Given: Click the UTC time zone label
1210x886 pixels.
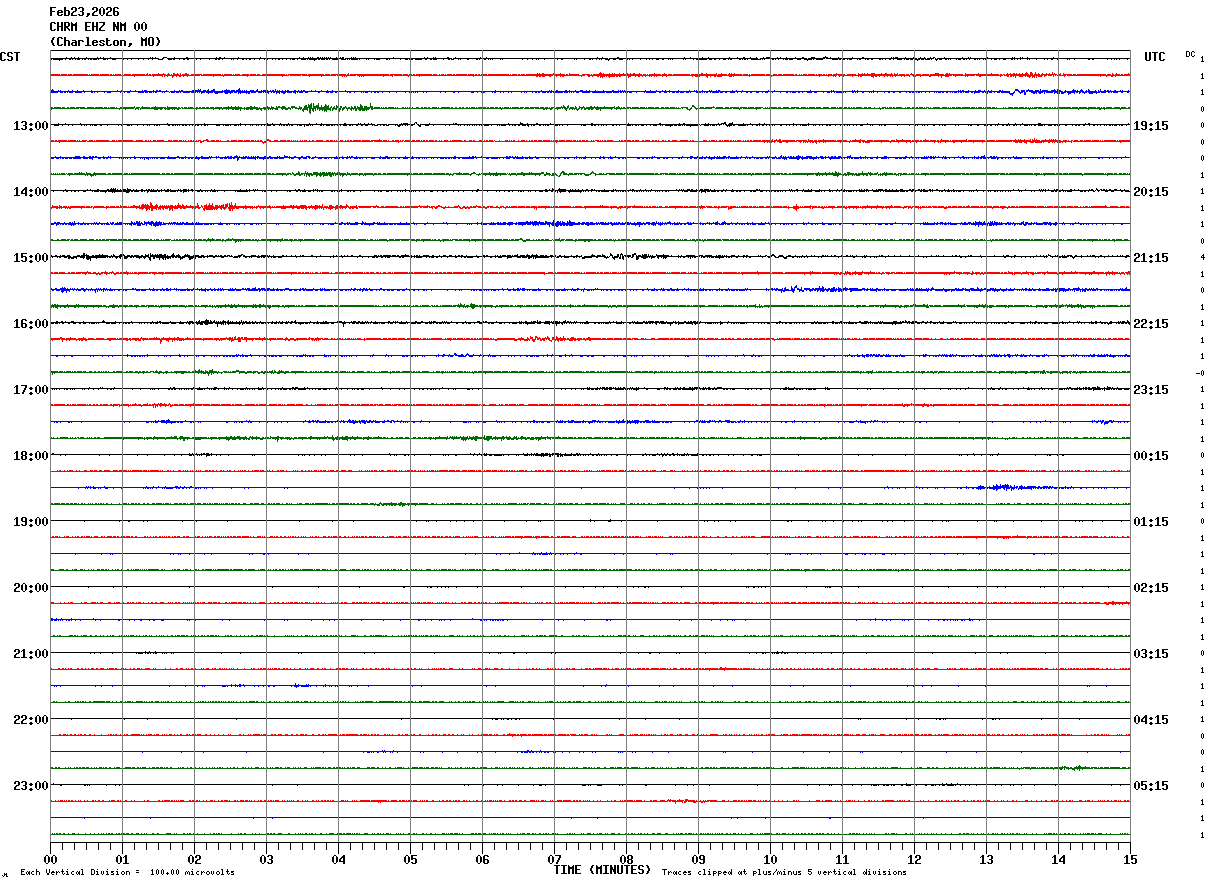Looking at the screenshot, I should tap(1155, 57).
